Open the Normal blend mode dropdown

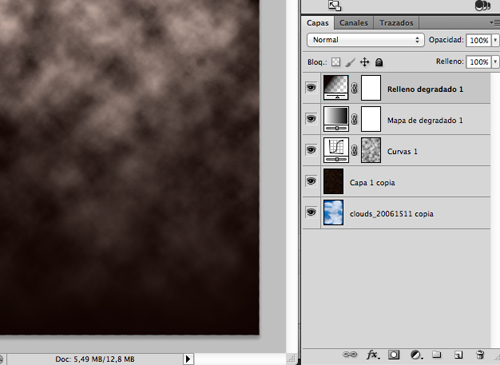pyautogui.click(x=365, y=40)
